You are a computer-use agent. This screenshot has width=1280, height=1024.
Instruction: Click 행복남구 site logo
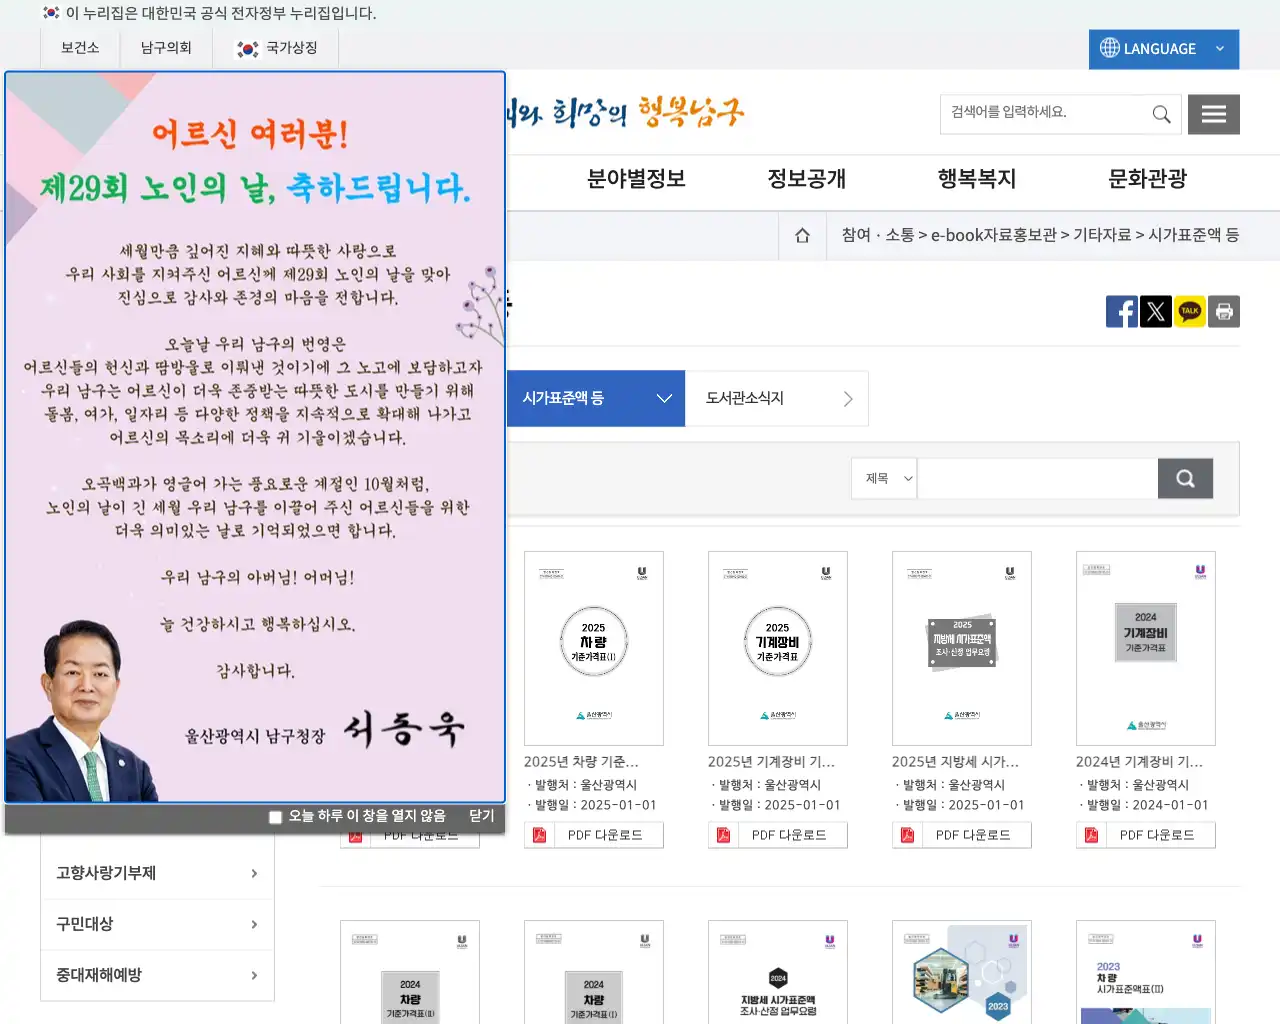(x=626, y=112)
